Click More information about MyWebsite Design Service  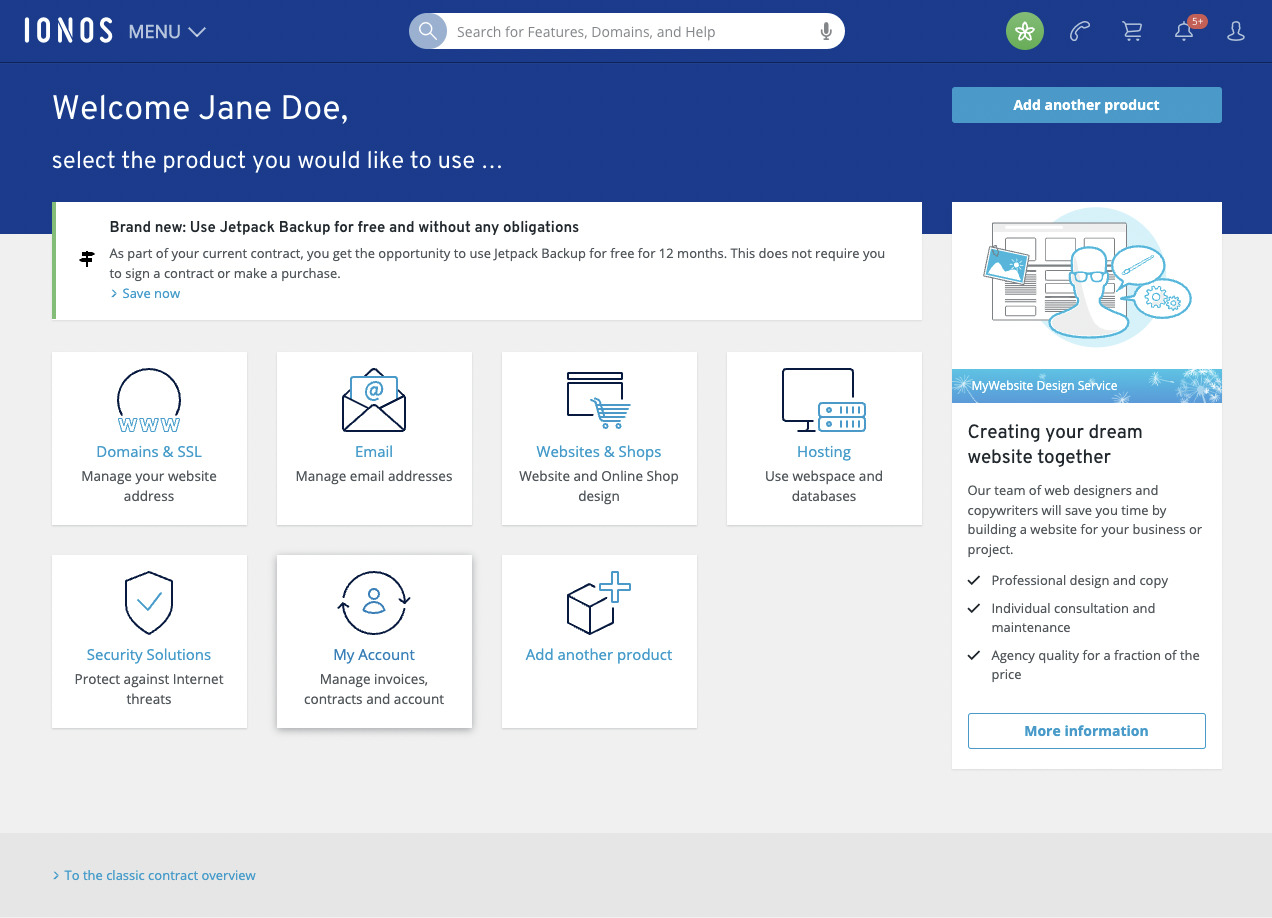[1086, 730]
